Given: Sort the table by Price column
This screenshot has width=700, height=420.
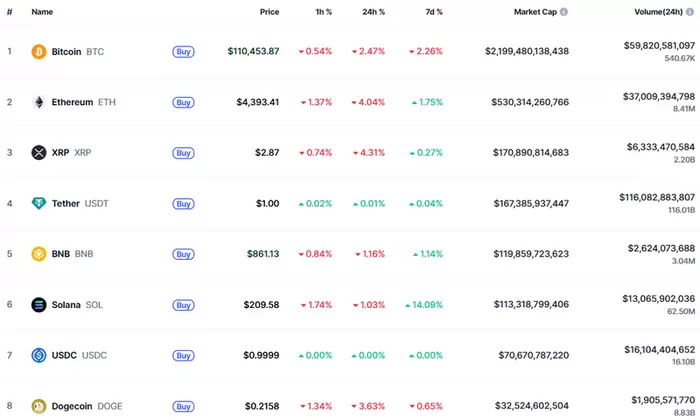Looking at the screenshot, I should [269, 12].
